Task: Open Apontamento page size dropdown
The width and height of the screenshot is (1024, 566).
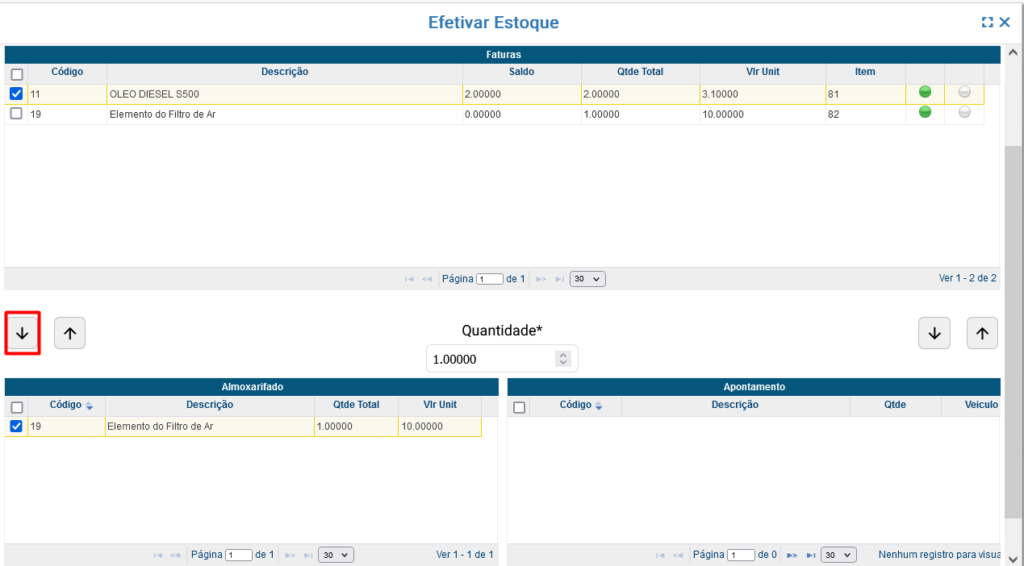Action: (x=838, y=555)
